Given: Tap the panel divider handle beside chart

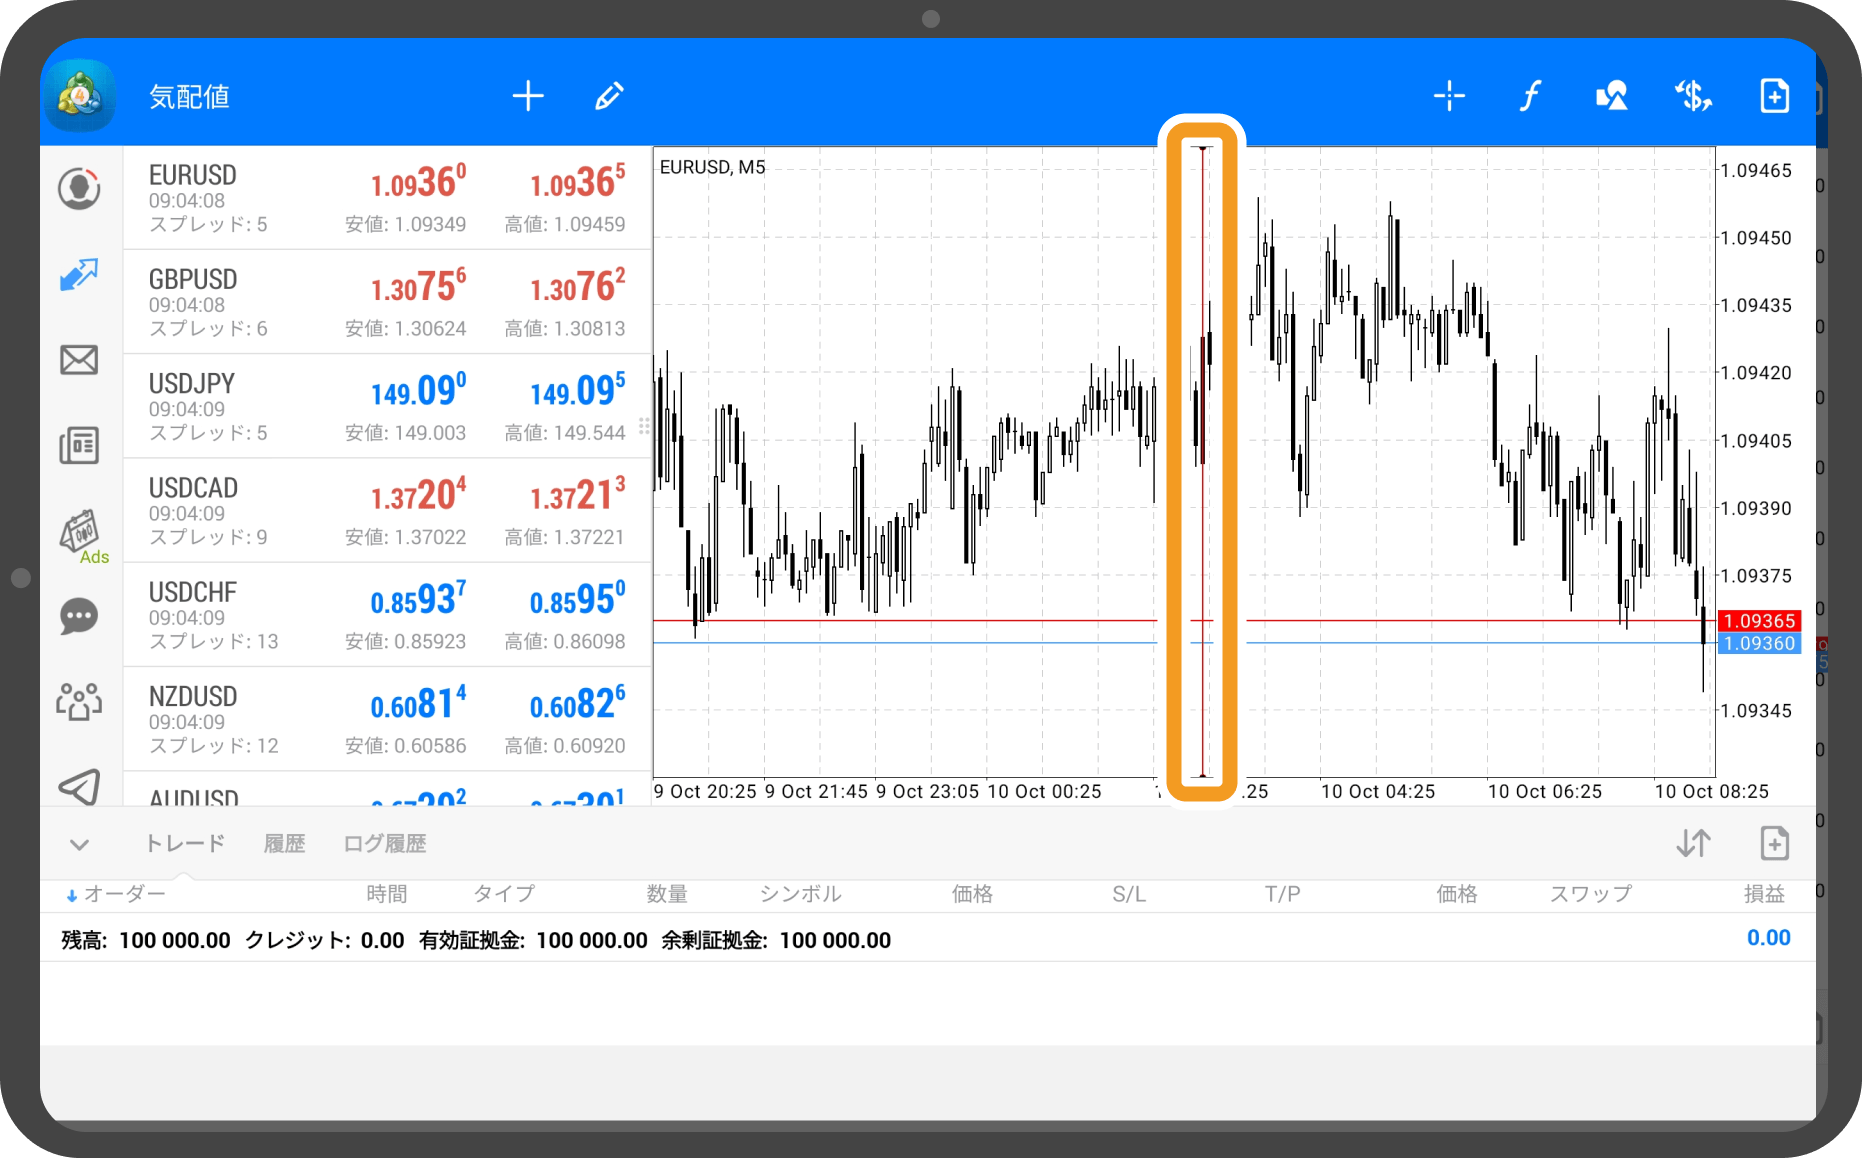Looking at the screenshot, I should pos(645,426).
